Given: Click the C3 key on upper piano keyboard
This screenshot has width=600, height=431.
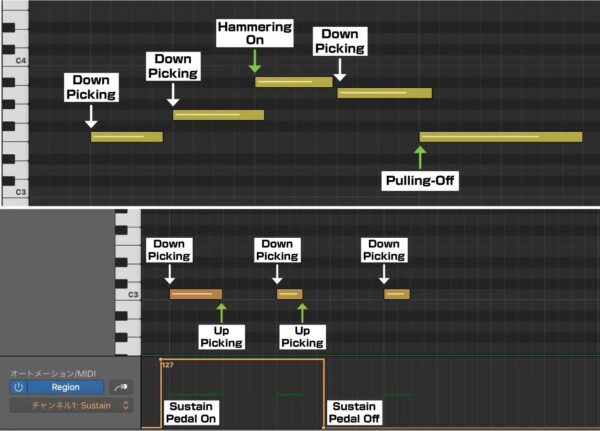Looking at the screenshot, I should click(x=14, y=190).
